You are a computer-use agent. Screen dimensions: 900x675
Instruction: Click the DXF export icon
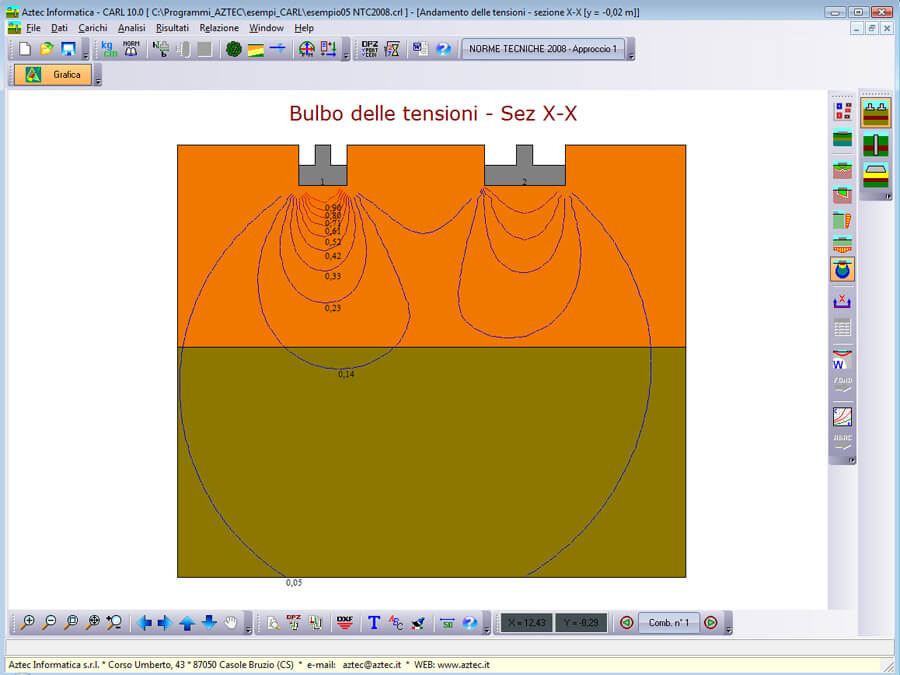[345, 622]
